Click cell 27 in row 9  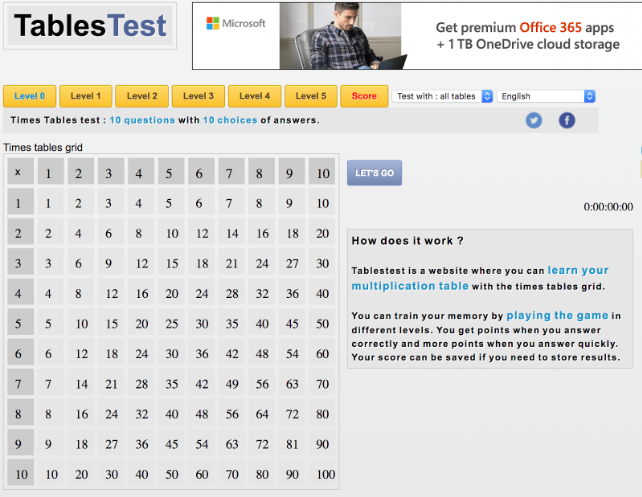(x=111, y=443)
